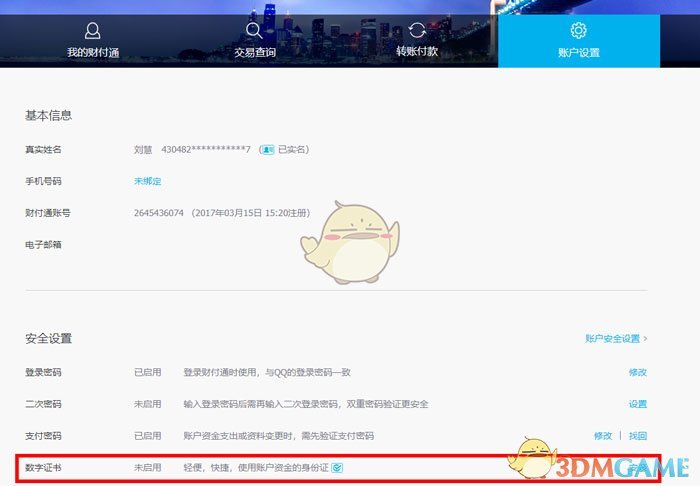Click the 二次密码 label

pos(43,404)
